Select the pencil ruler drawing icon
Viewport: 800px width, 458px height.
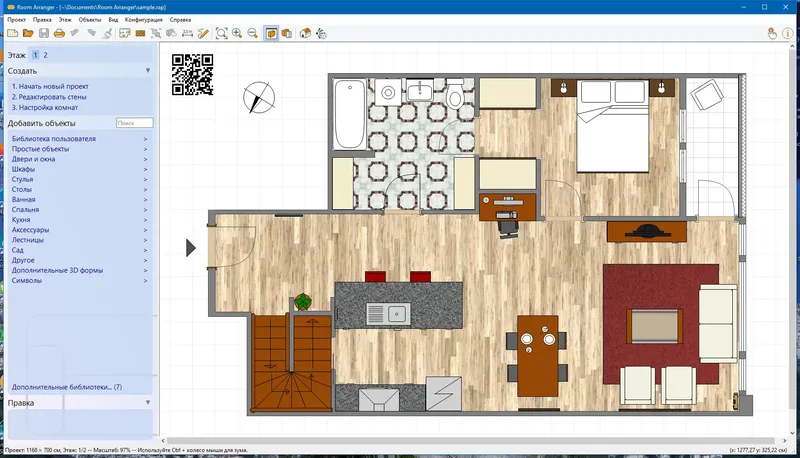tap(203, 34)
